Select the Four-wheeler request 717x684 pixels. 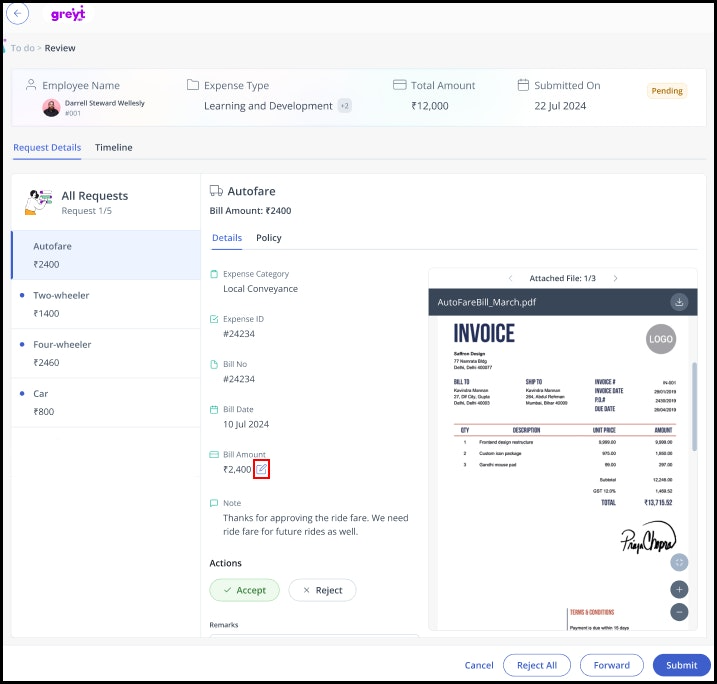[x=106, y=353]
